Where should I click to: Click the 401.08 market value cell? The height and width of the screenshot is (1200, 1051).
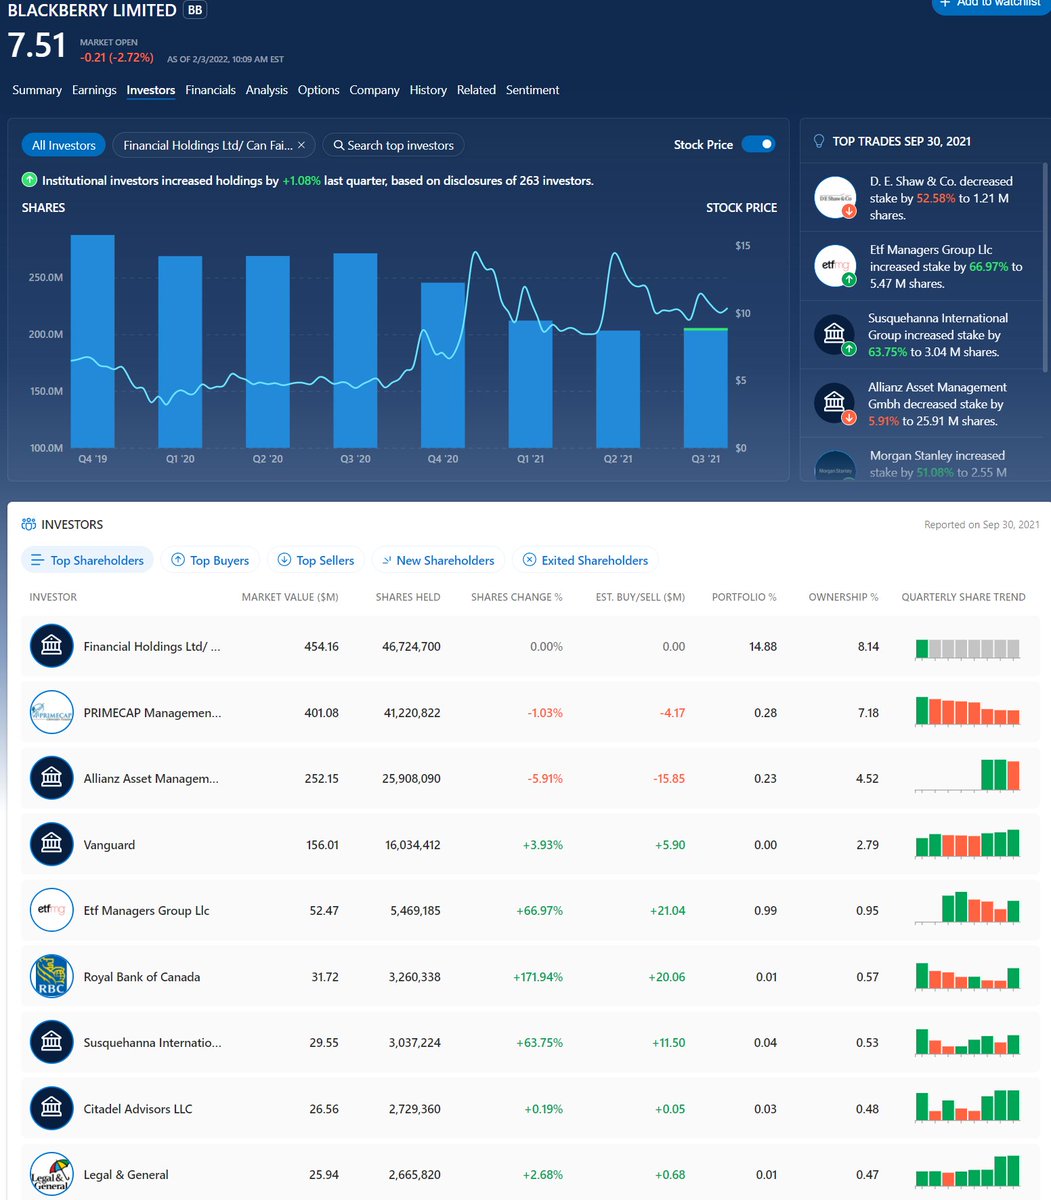321,713
